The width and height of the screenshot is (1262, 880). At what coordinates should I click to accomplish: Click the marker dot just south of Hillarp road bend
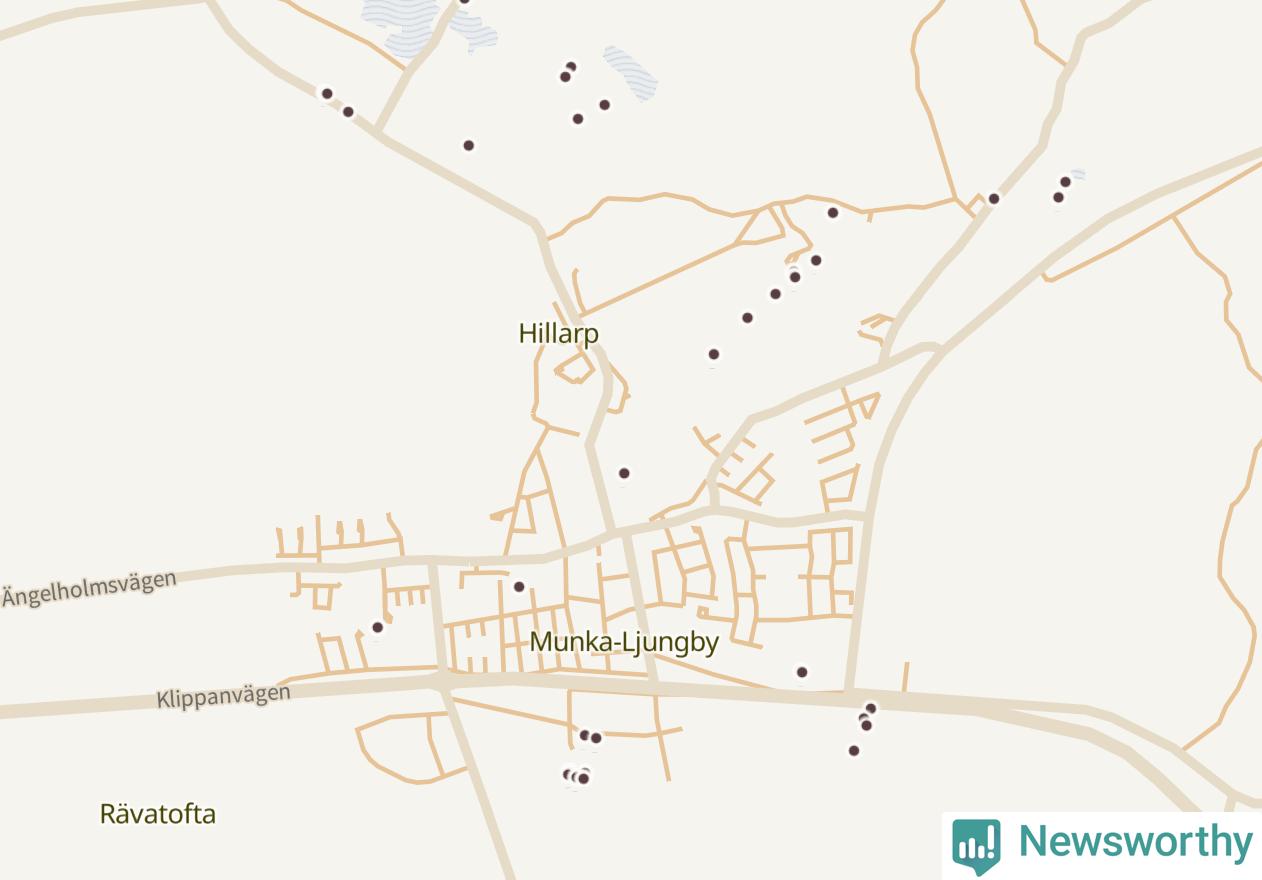pyautogui.click(x=624, y=473)
